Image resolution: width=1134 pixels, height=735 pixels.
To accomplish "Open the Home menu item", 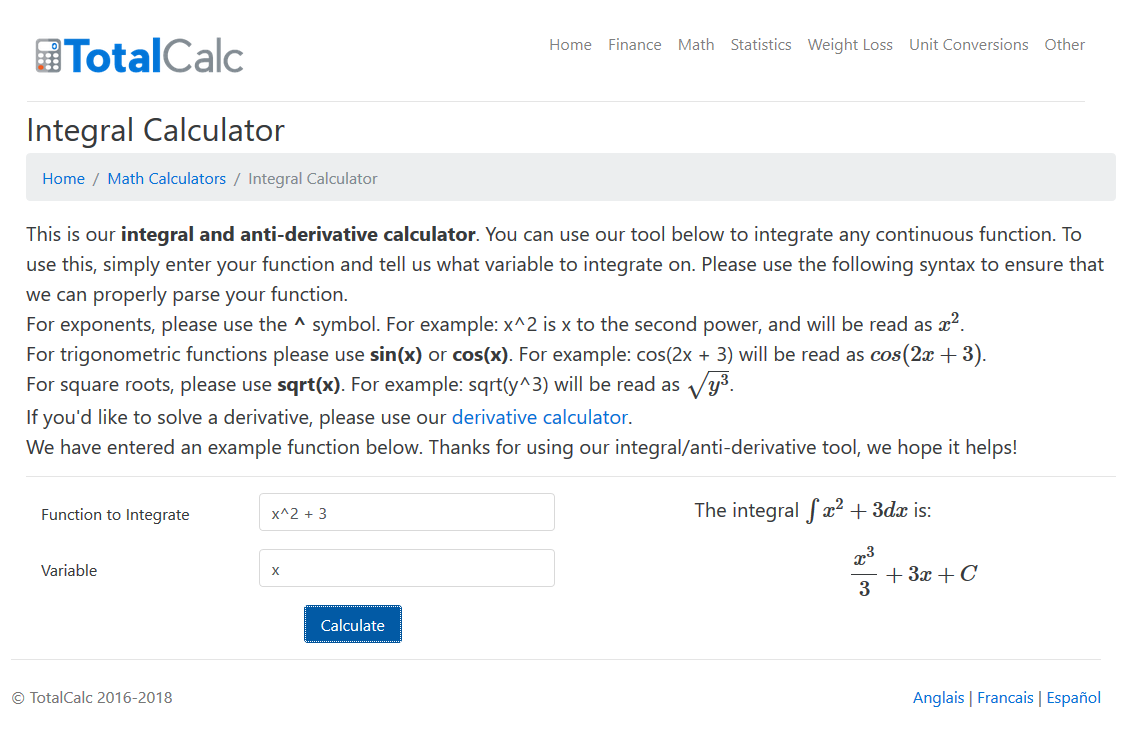I will (570, 44).
